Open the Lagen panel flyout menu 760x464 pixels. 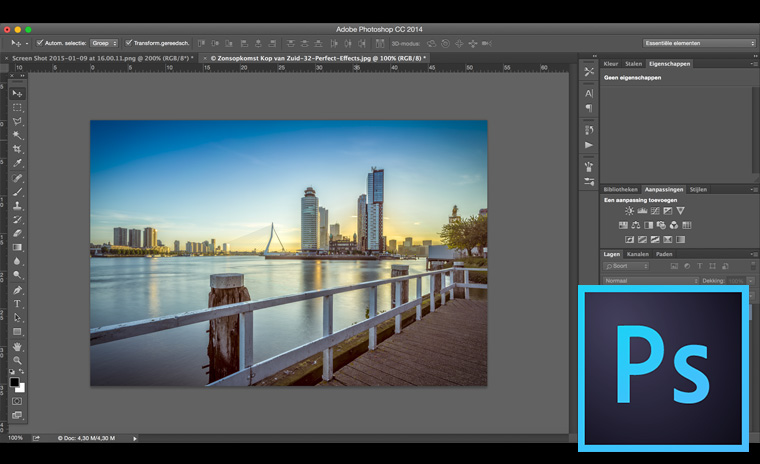click(754, 254)
